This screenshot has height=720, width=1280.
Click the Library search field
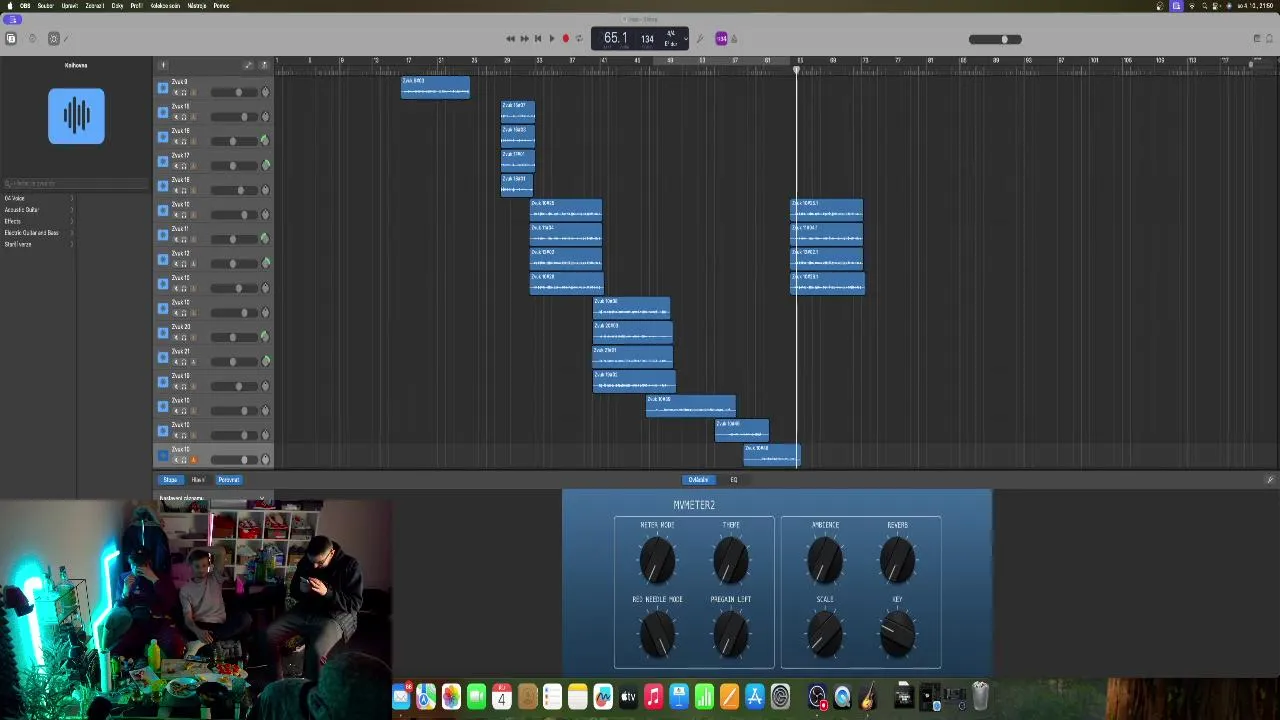[x=76, y=184]
